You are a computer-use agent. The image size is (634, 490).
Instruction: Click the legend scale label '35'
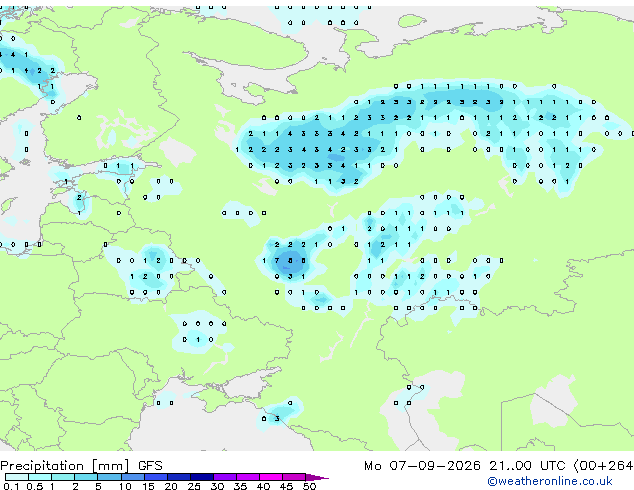click(x=240, y=486)
